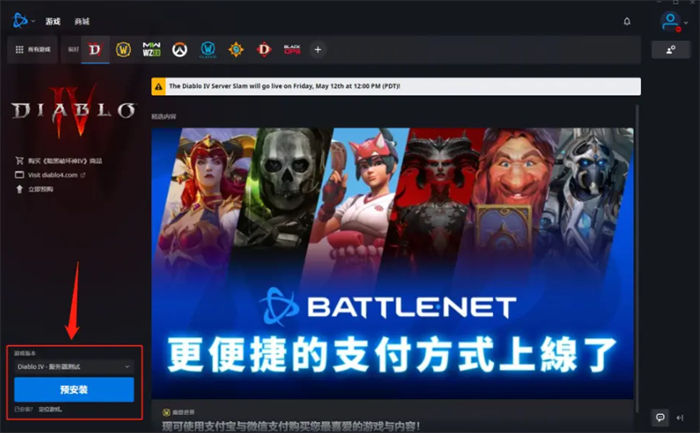Viewport: 700px width, 433px height.
Task: Add a game with the plus button
Action: (318, 50)
